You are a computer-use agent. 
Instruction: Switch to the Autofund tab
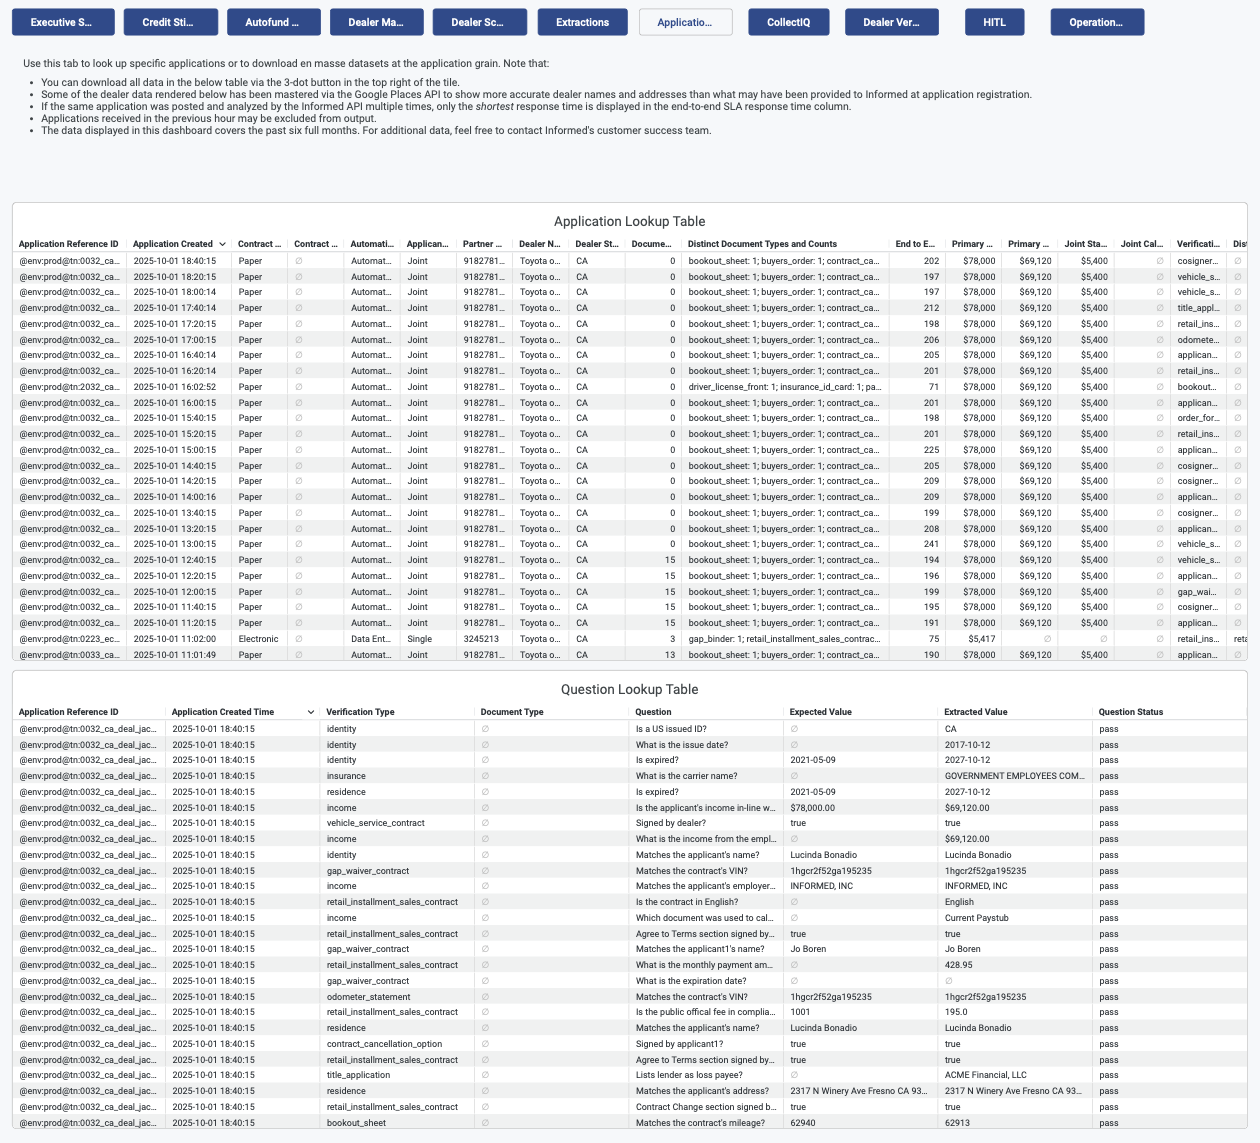[x=271, y=21]
